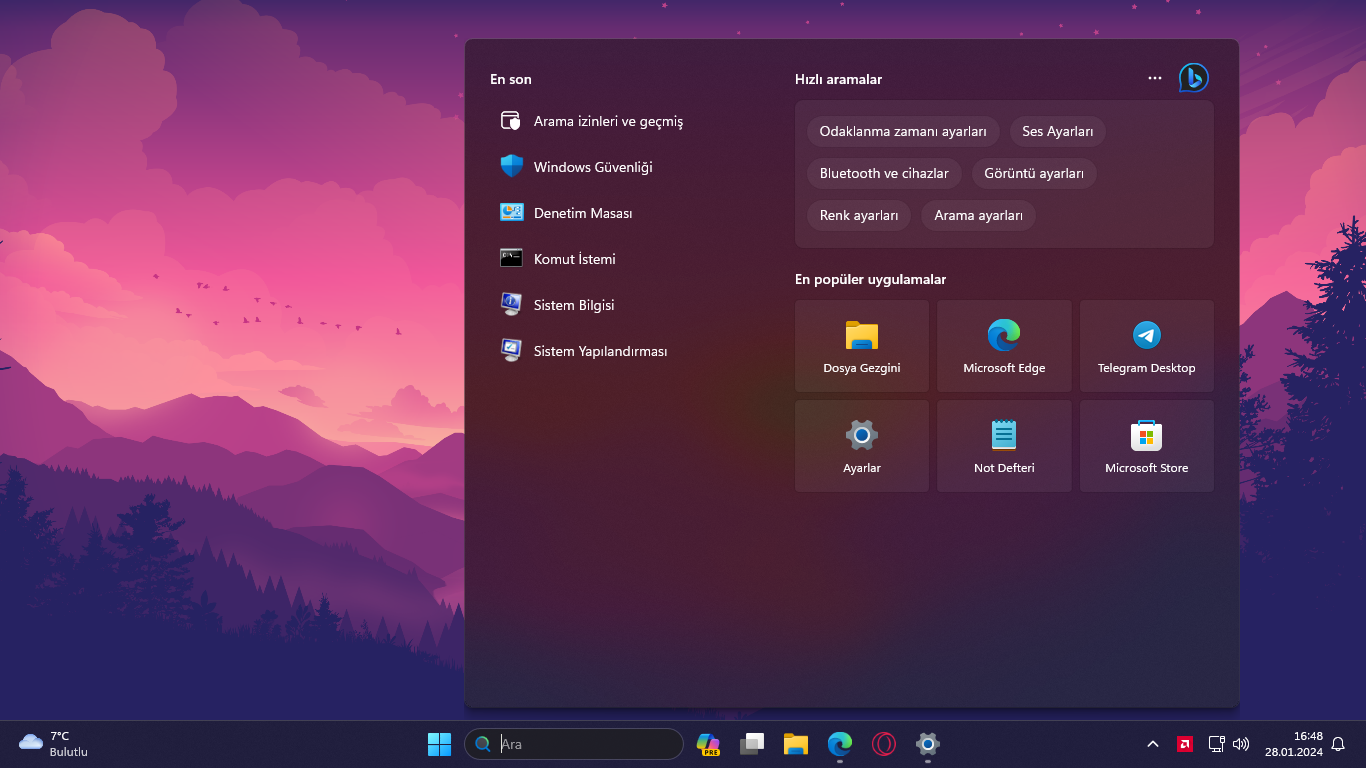Click the red AMD icon in system tray
The height and width of the screenshot is (768, 1366).
(x=1185, y=744)
